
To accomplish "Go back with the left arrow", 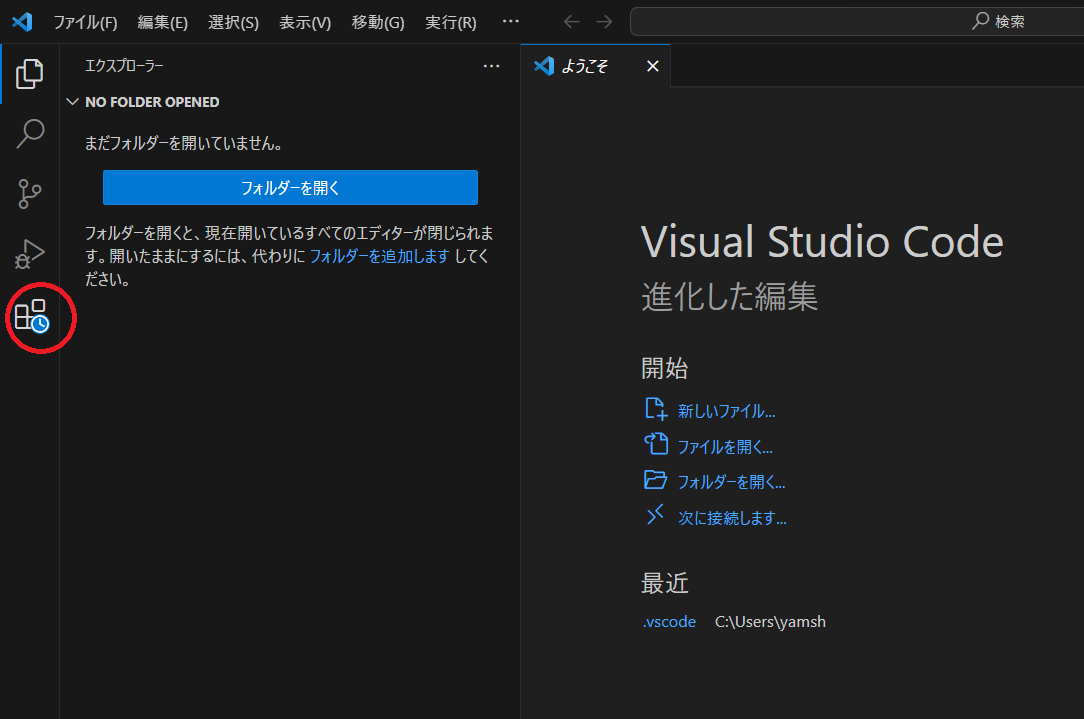I will (x=572, y=21).
